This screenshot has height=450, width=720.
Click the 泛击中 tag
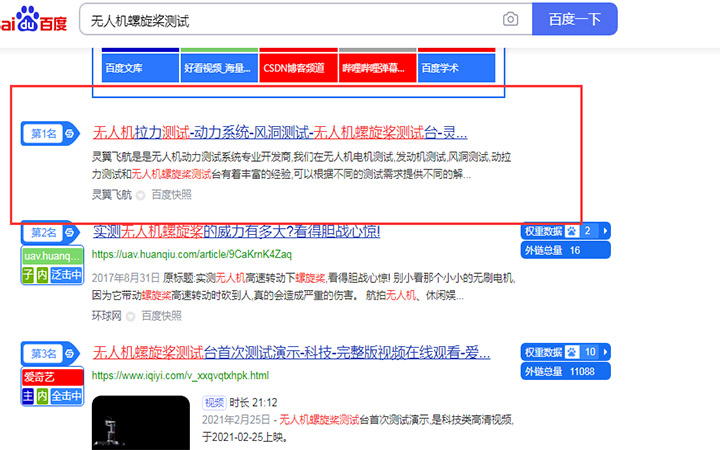pos(66,275)
